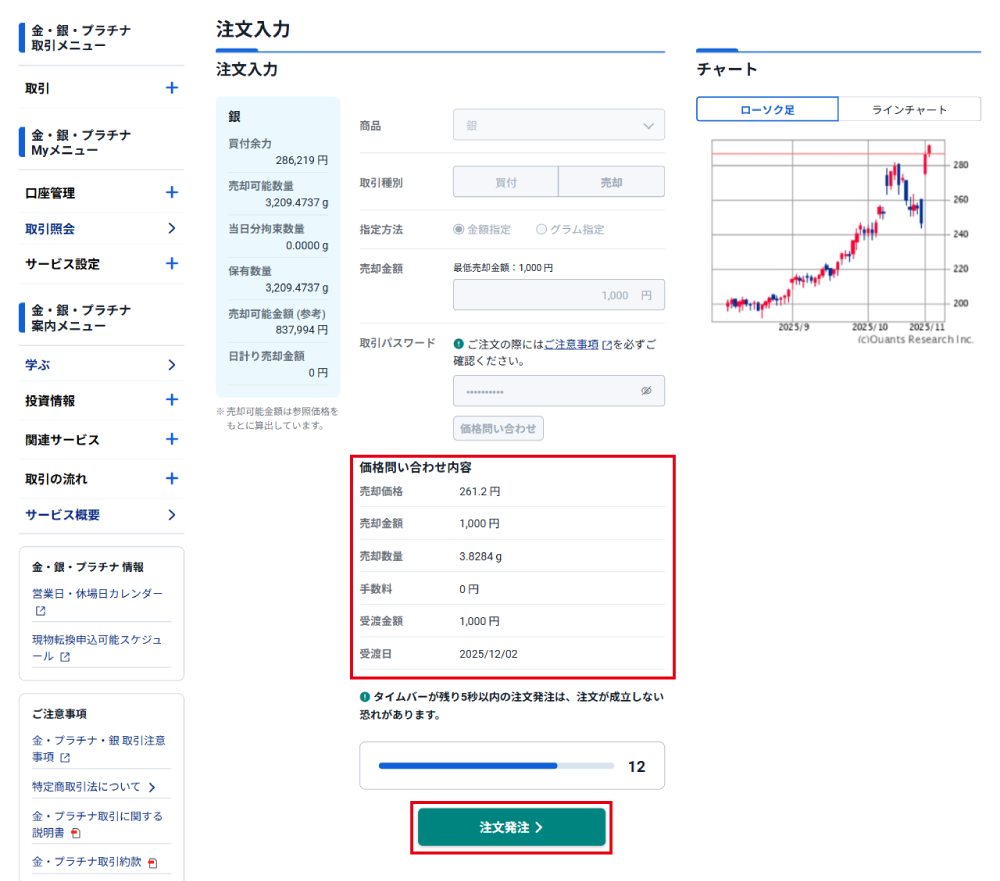Click external link icon after 営業日・休場日カレンダー
Screen dimensions: 1000x881
[x=41, y=611]
